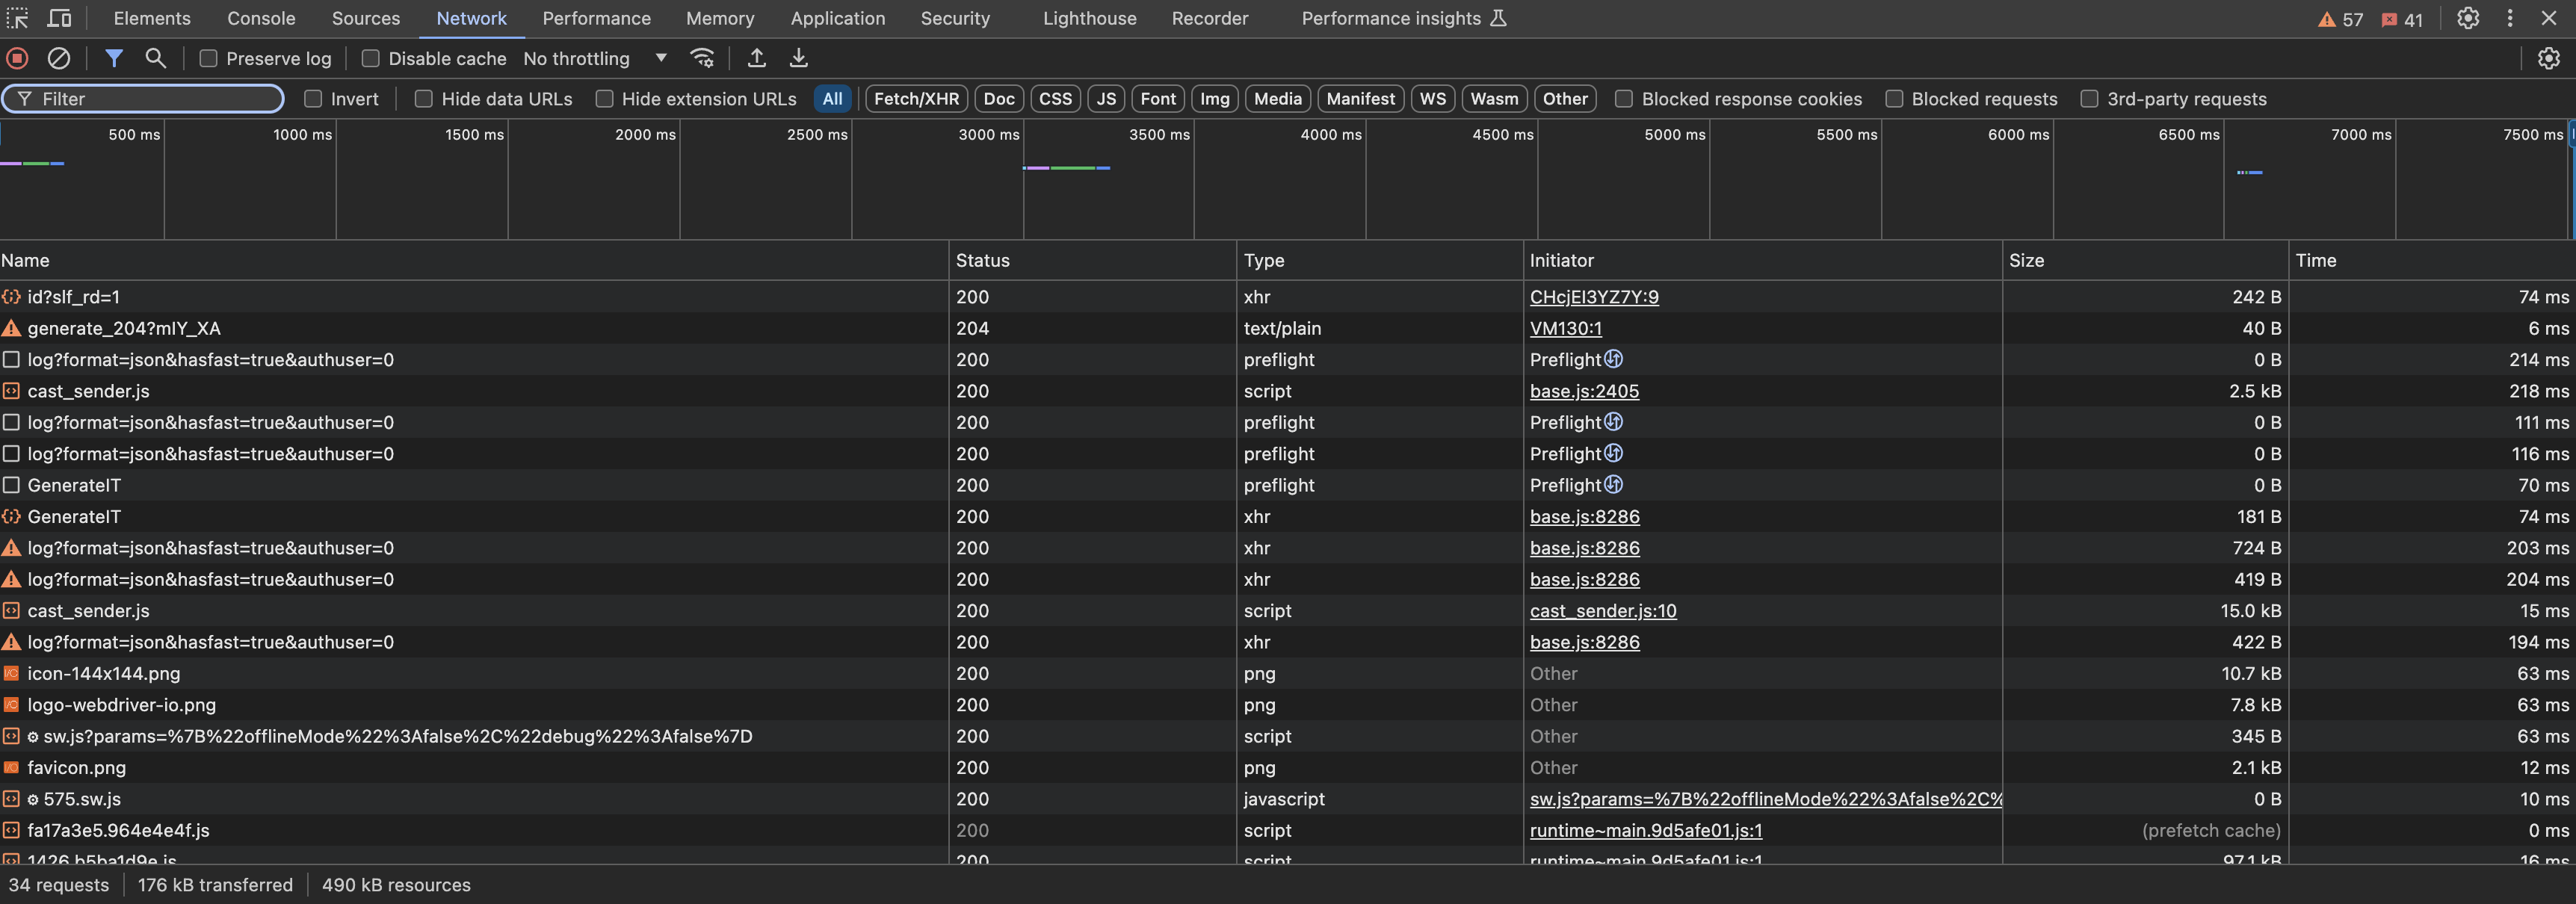Open the Application tab

pyautogui.click(x=838, y=18)
